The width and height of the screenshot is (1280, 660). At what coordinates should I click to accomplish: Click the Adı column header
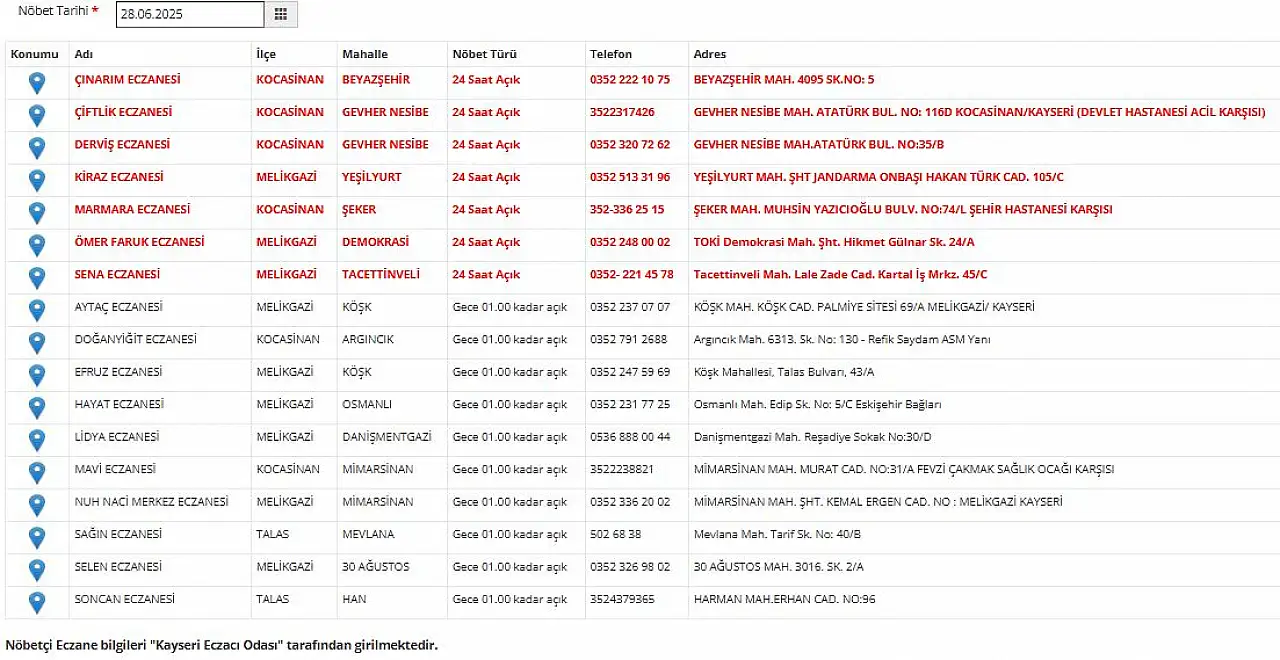pyautogui.click(x=84, y=54)
